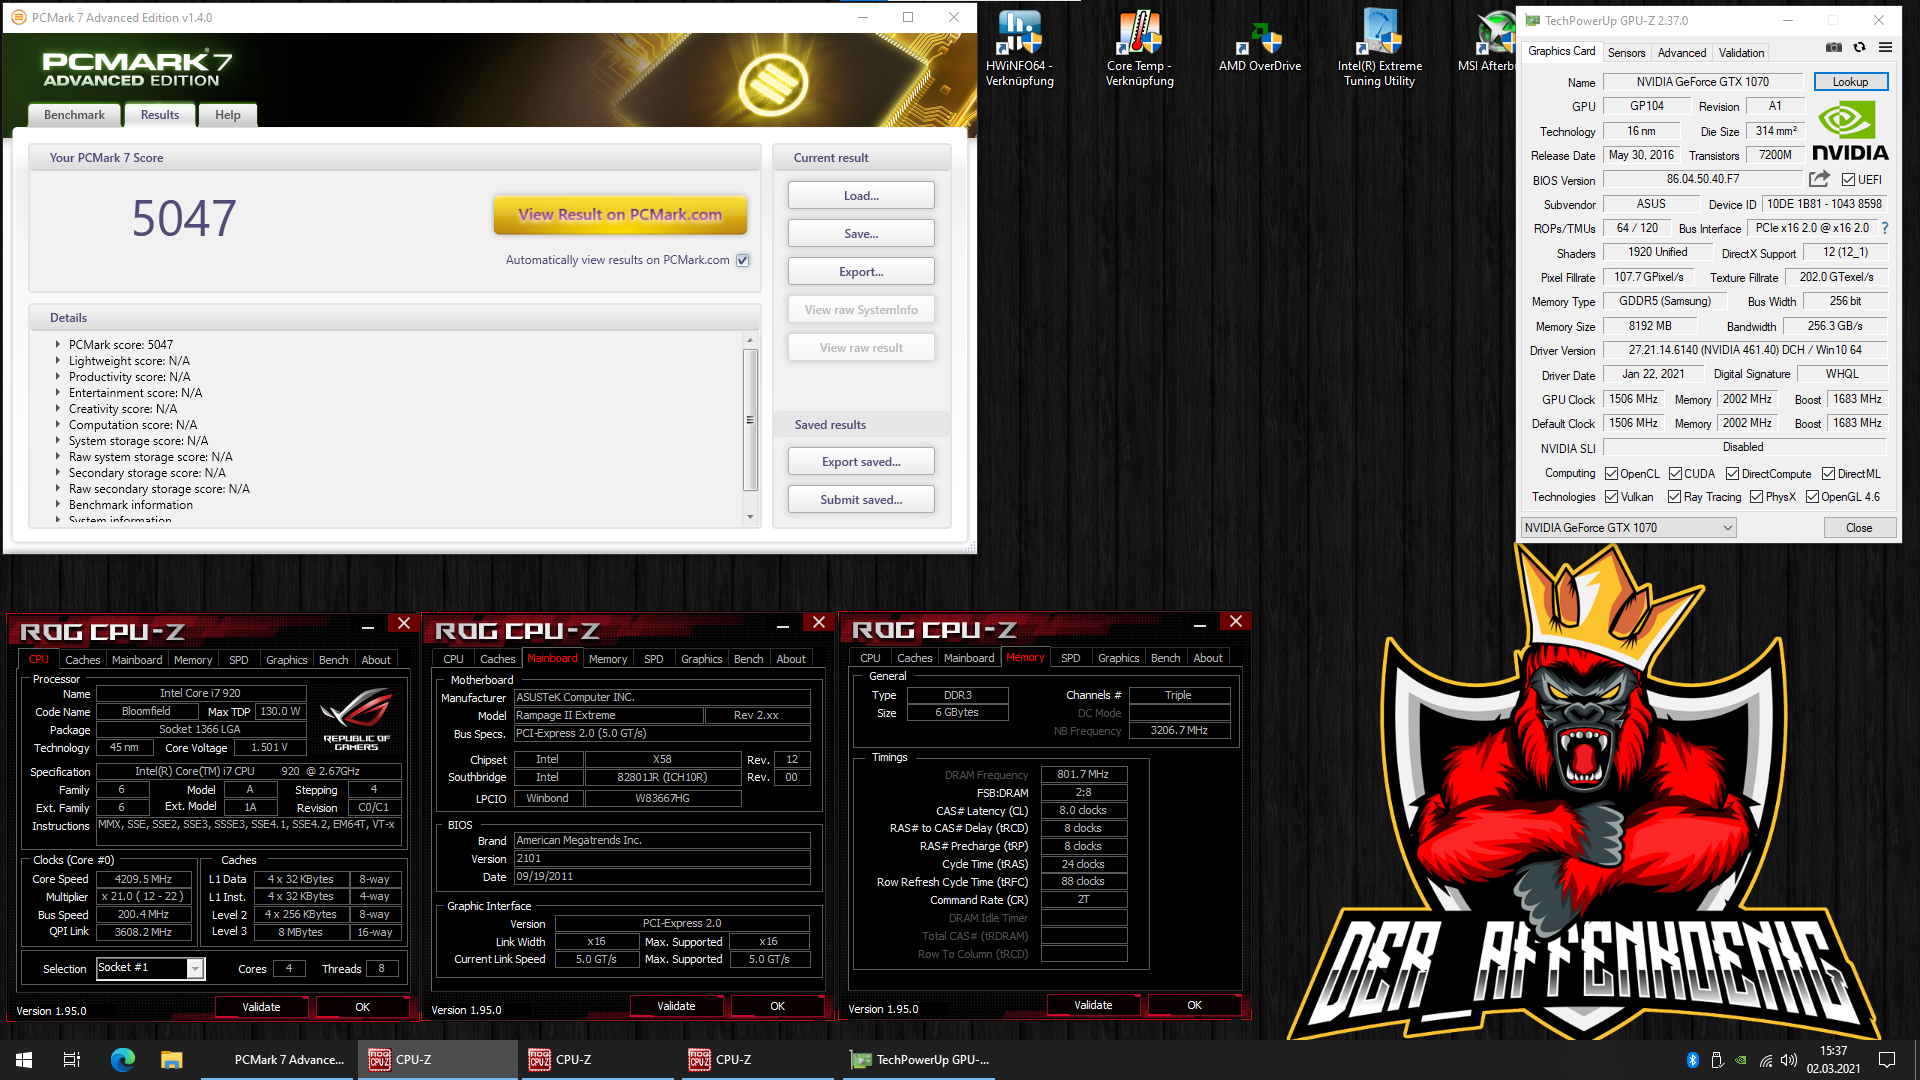Open AMD OverDrive desktop shortcut
Screen dimensions: 1920x1080
[x=1260, y=48]
